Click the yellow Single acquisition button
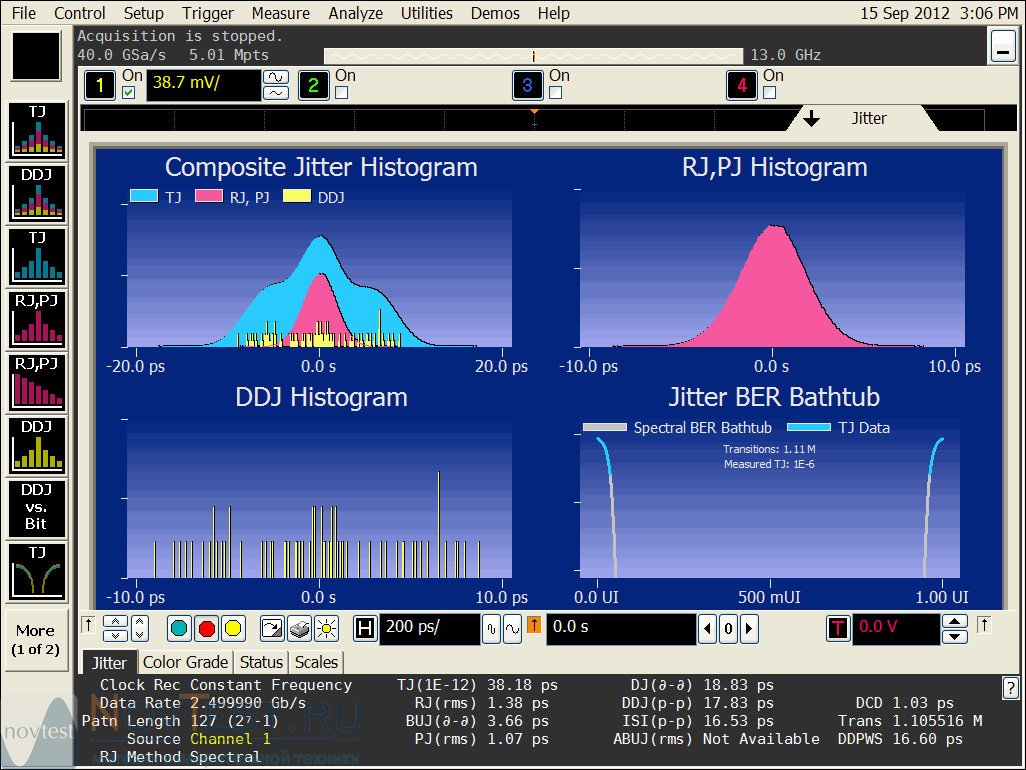Image resolution: width=1026 pixels, height=770 pixels. 232,628
